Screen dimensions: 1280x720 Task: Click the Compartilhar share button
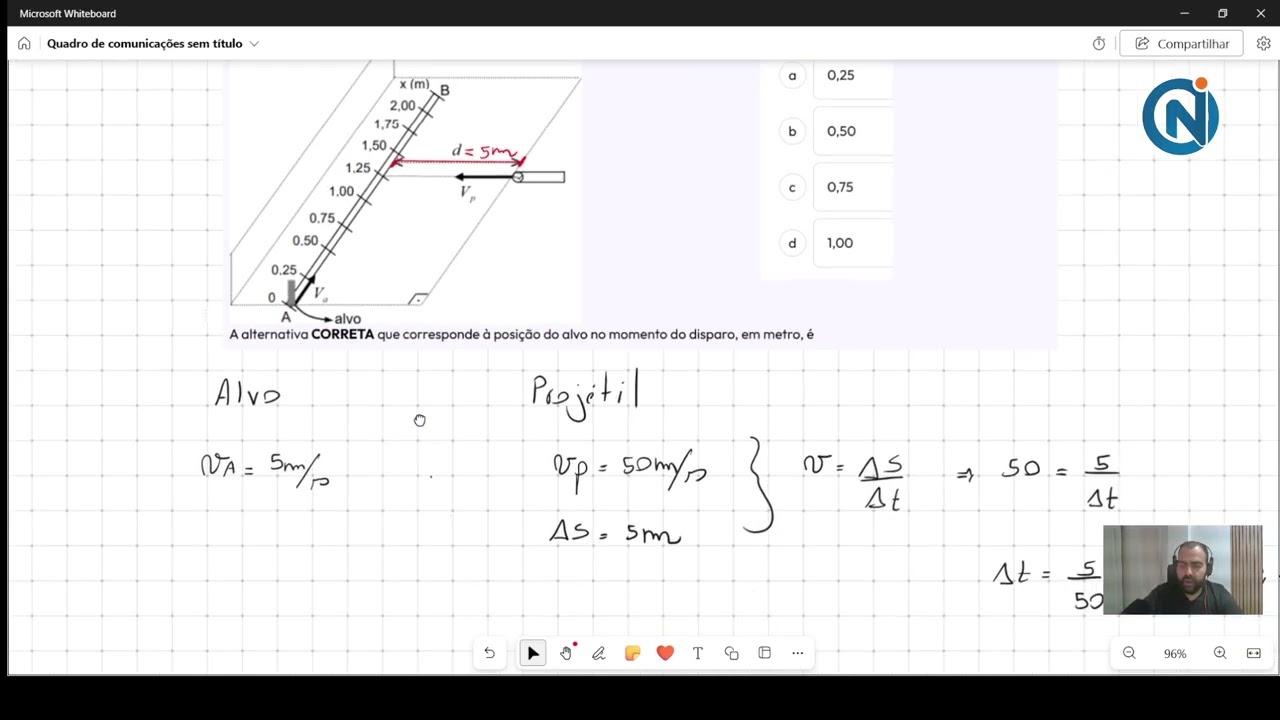pyautogui.click(x=1182, y=44)
